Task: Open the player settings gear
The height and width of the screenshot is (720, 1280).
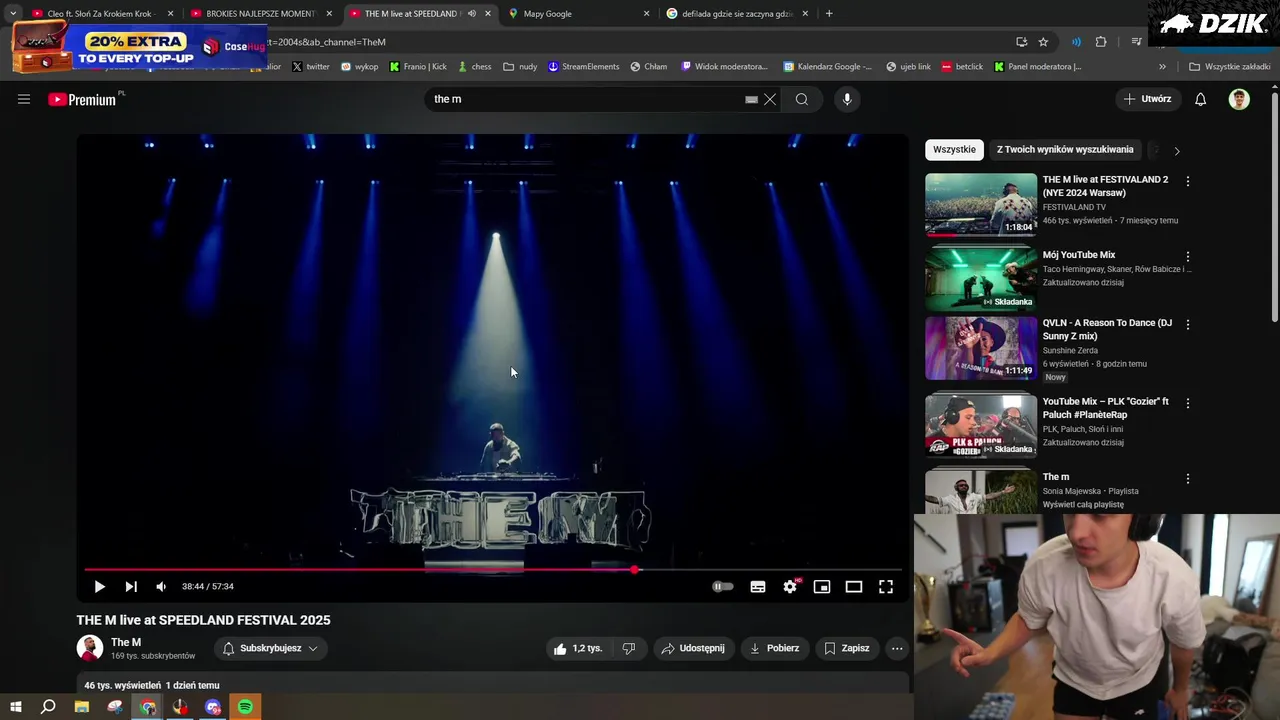Action: [x=790, y=587]
